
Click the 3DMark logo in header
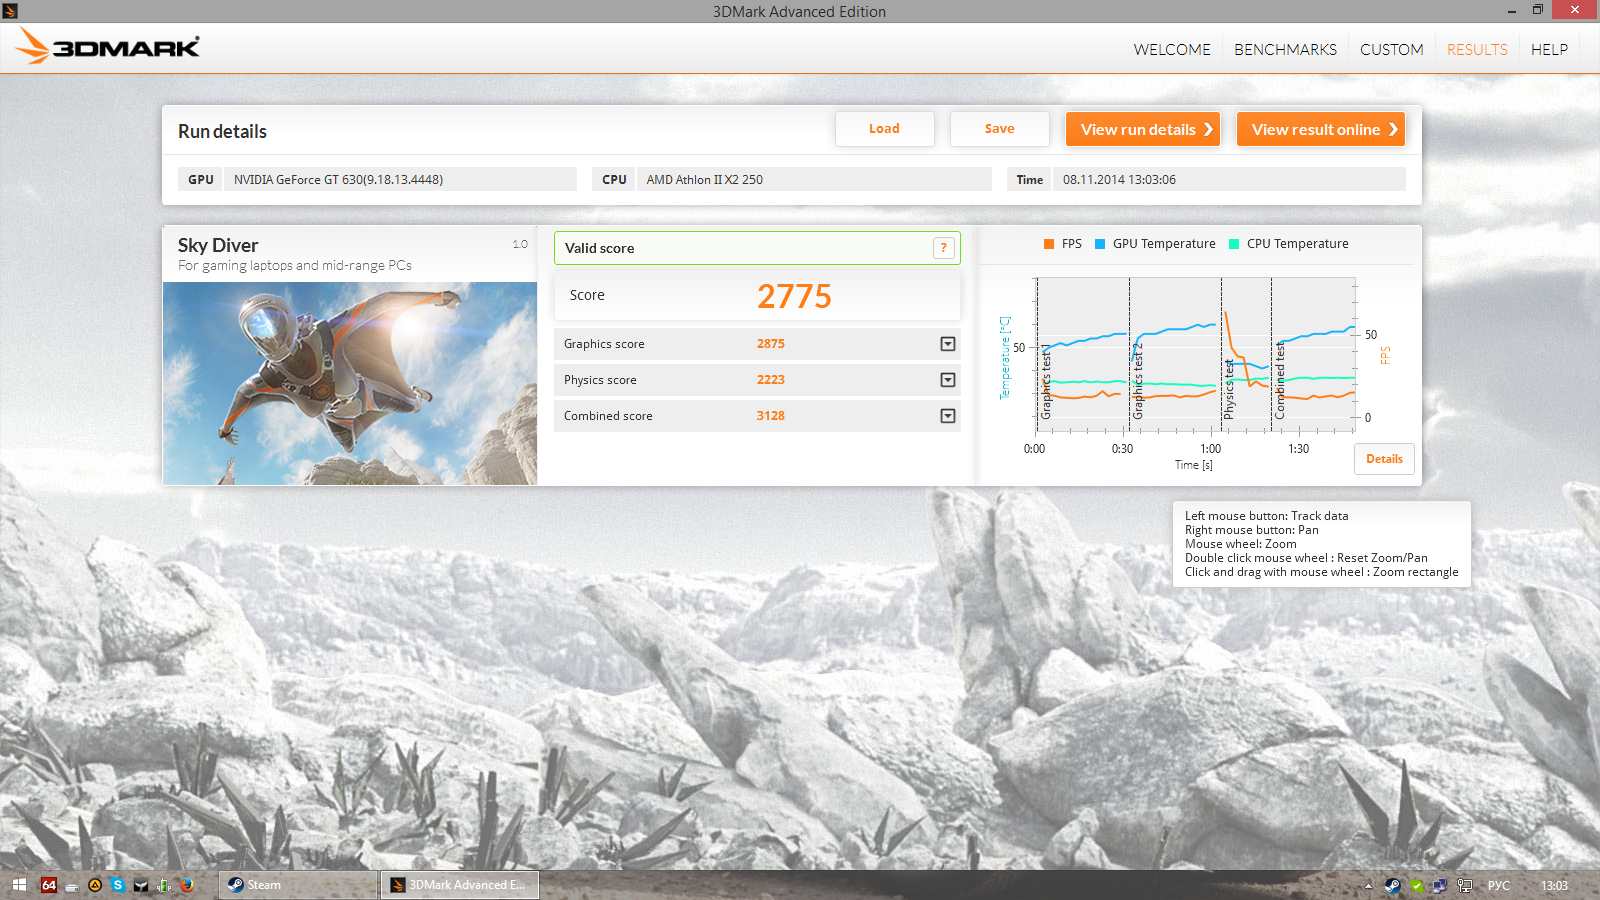(107, 46)
